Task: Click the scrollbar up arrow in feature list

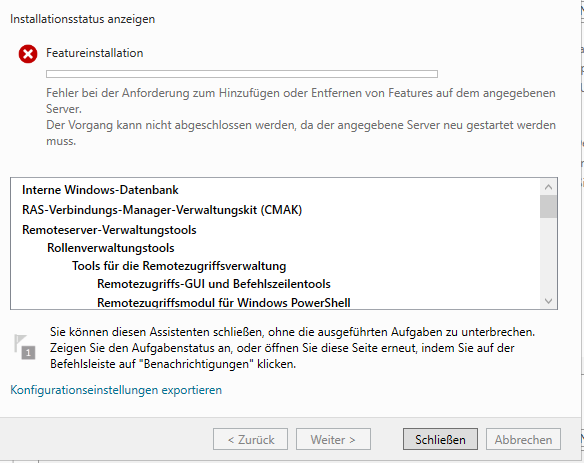Action: (548, 187)
